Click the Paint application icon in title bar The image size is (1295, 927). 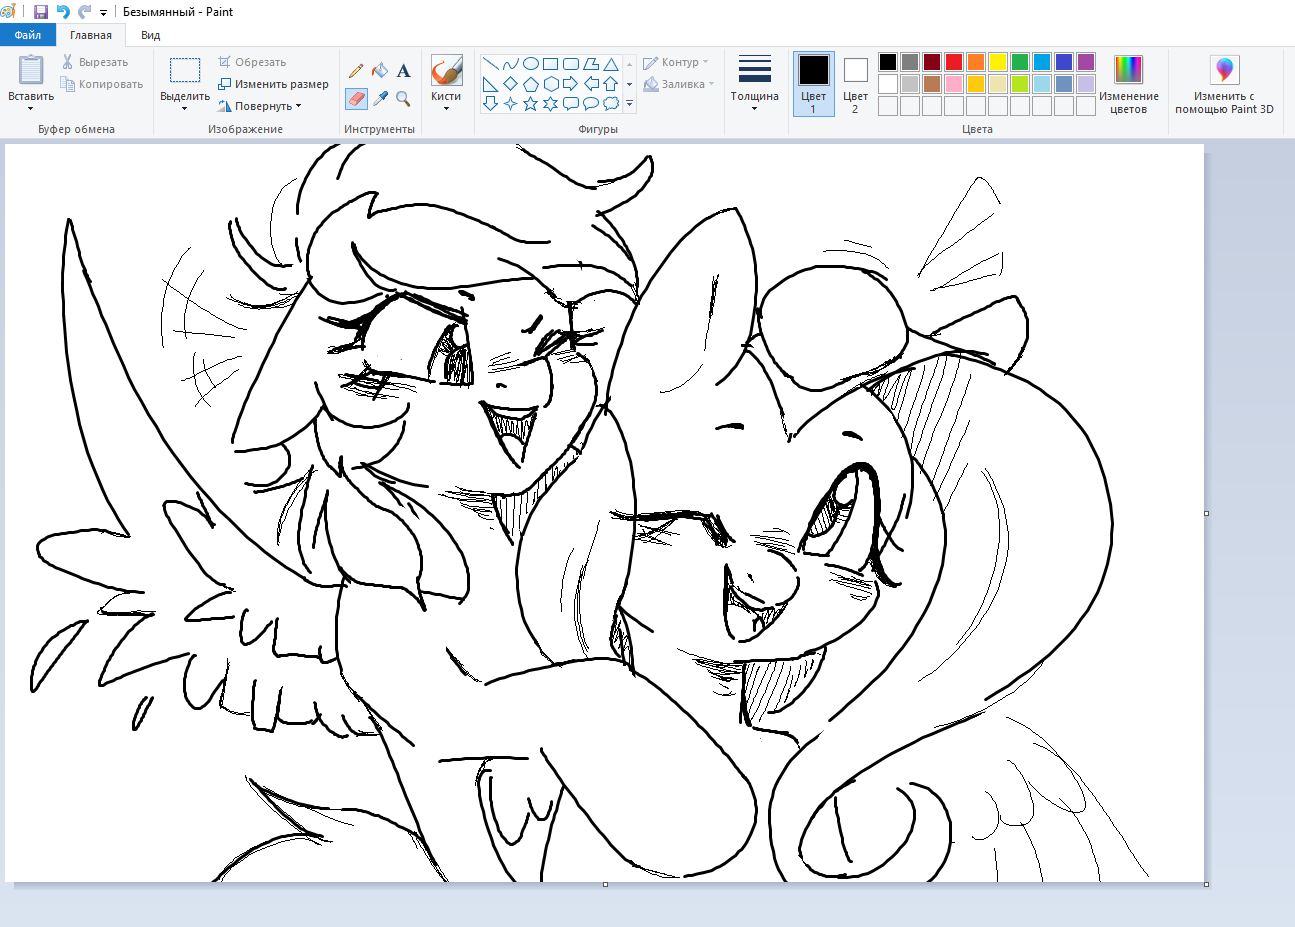click(x=9, y=12)
